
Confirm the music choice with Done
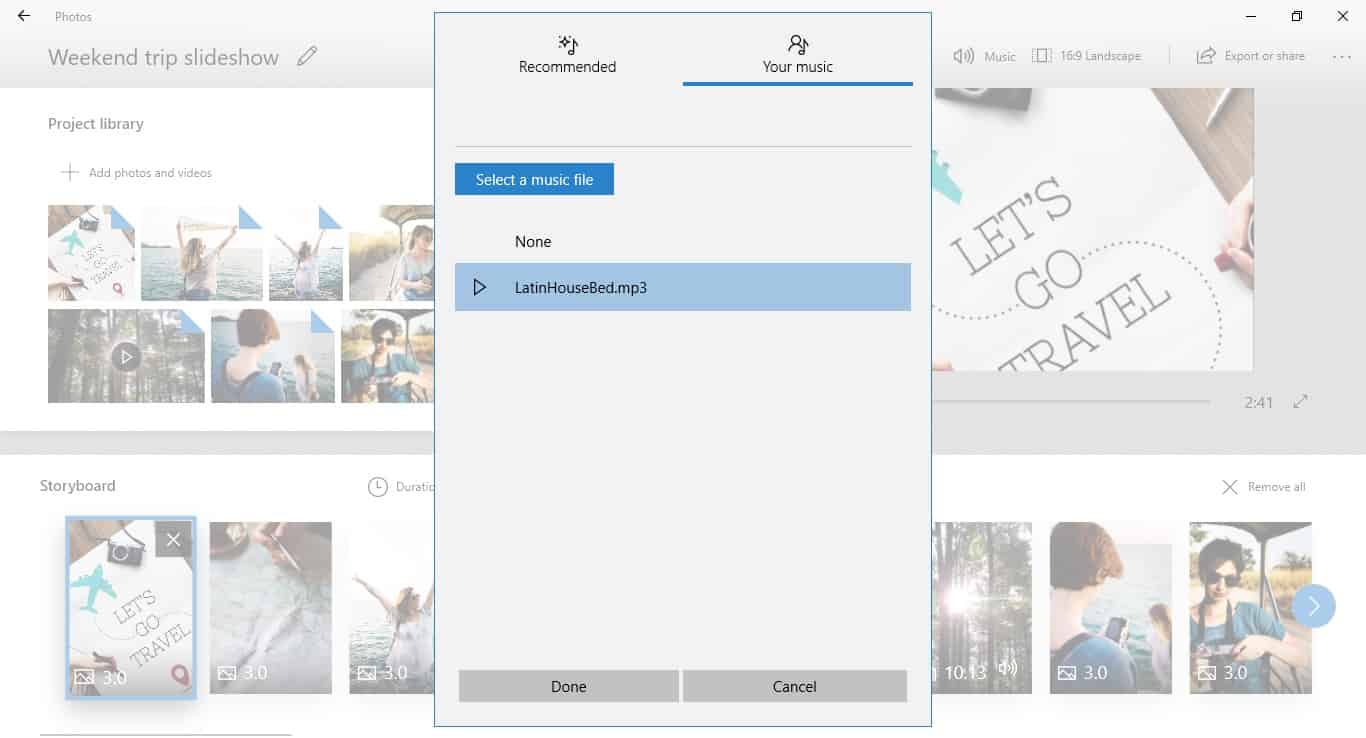pos(567,686)
